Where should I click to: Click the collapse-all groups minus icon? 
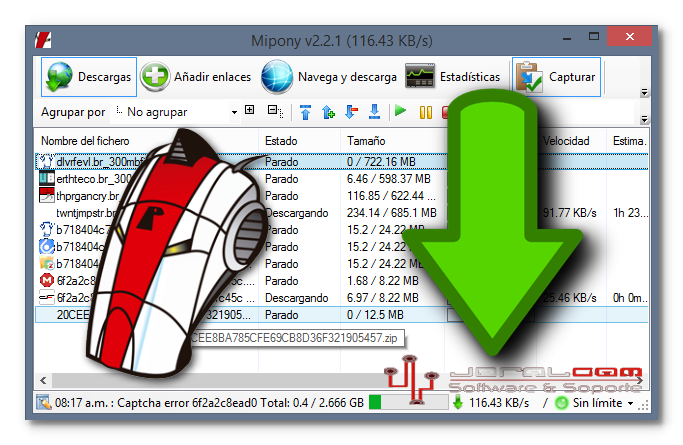point(275,111)
